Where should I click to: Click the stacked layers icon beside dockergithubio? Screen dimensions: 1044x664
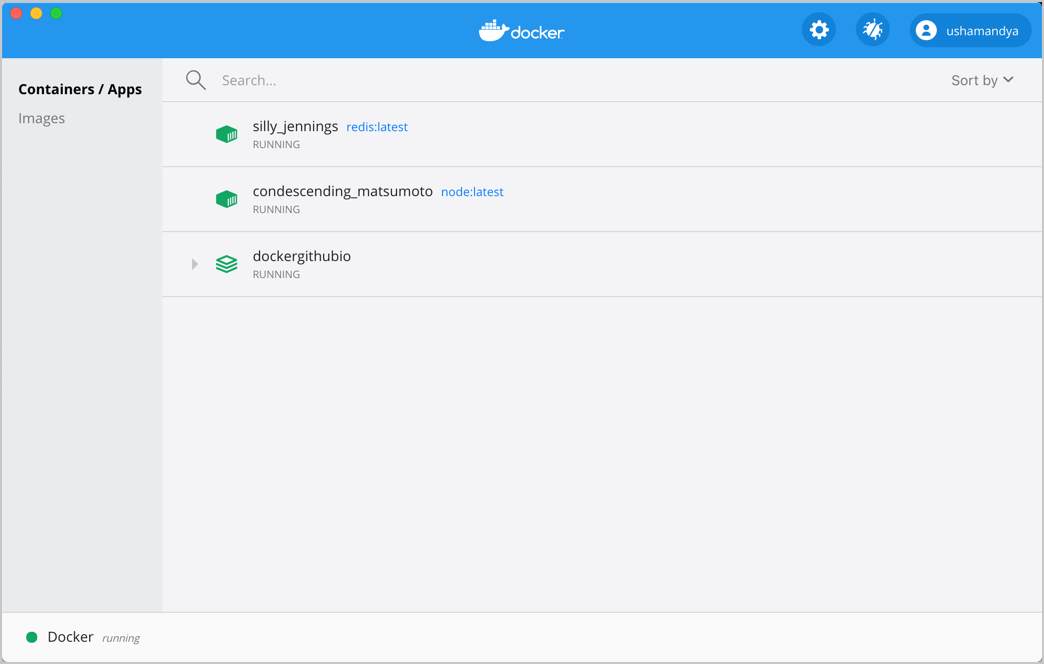(226, 263)
